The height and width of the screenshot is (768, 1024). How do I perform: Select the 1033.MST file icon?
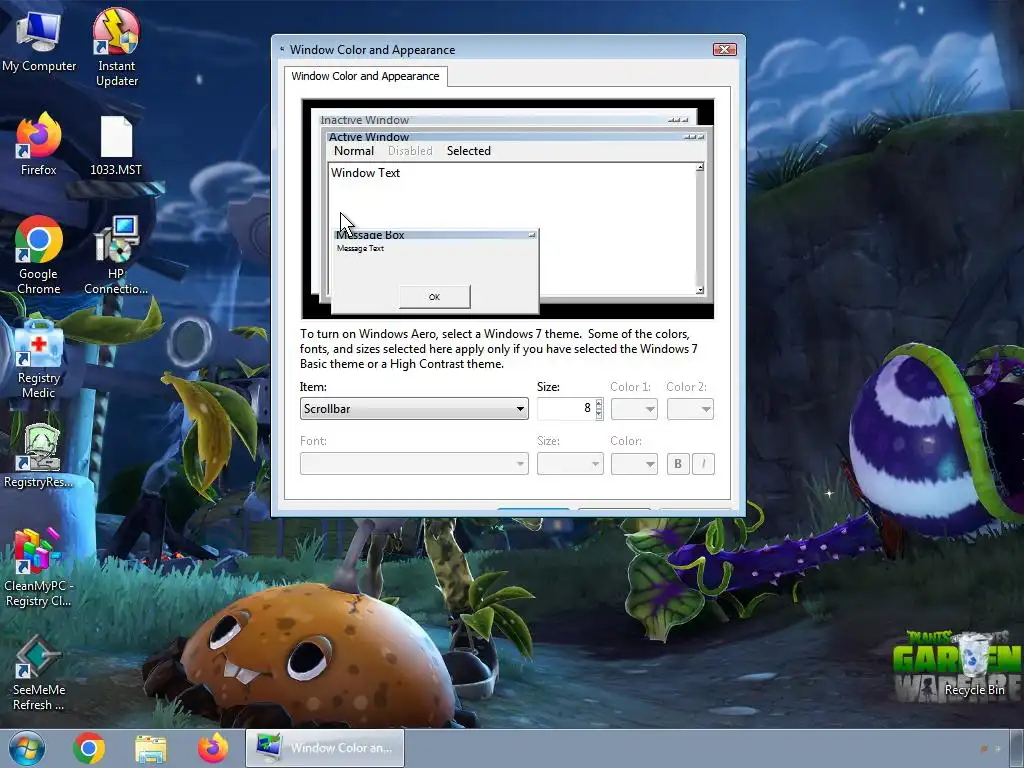(116, 146)
